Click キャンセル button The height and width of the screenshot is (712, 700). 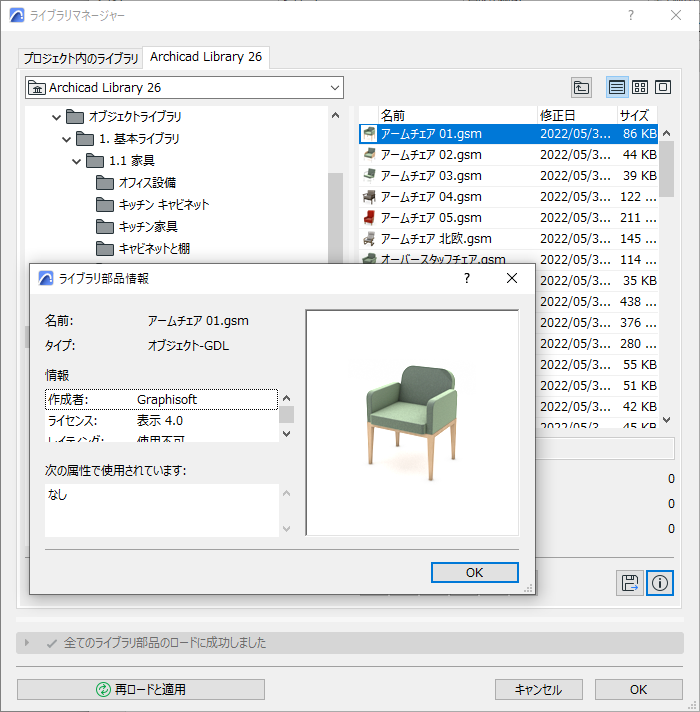click(x=539, y=689)
